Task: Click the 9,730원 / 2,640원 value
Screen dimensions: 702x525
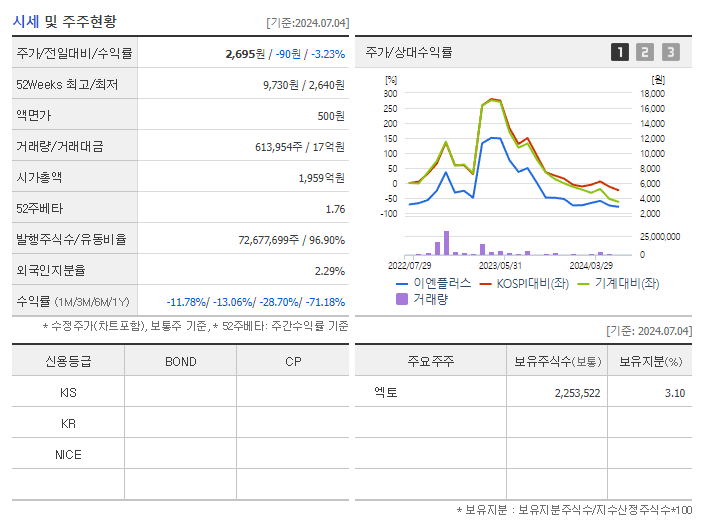Action: (x=304, y=85)
